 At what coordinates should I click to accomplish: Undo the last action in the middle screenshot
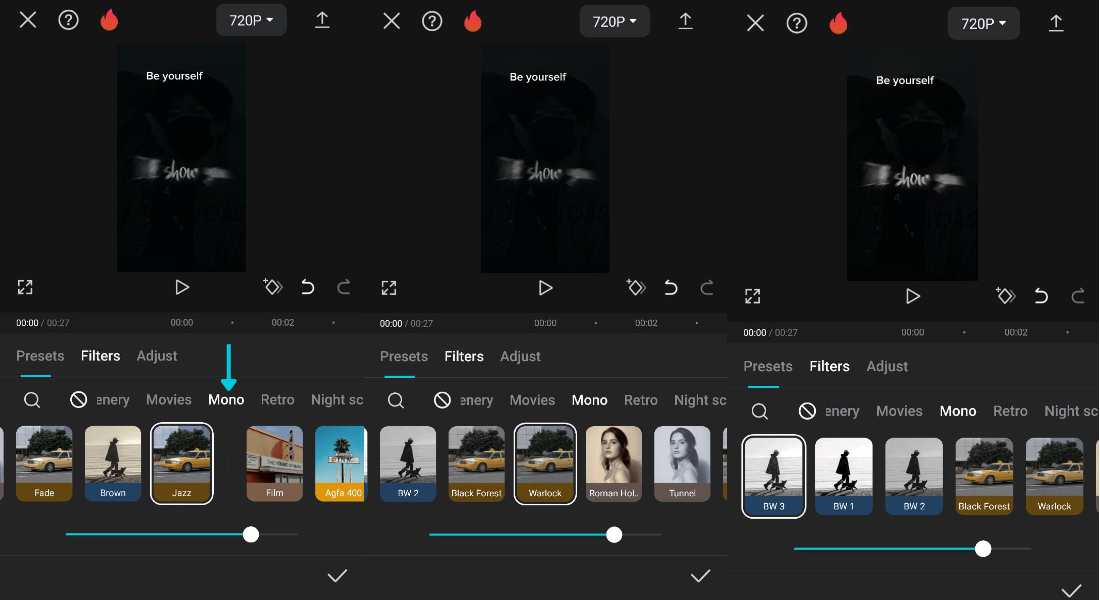(x=671, y=288)
